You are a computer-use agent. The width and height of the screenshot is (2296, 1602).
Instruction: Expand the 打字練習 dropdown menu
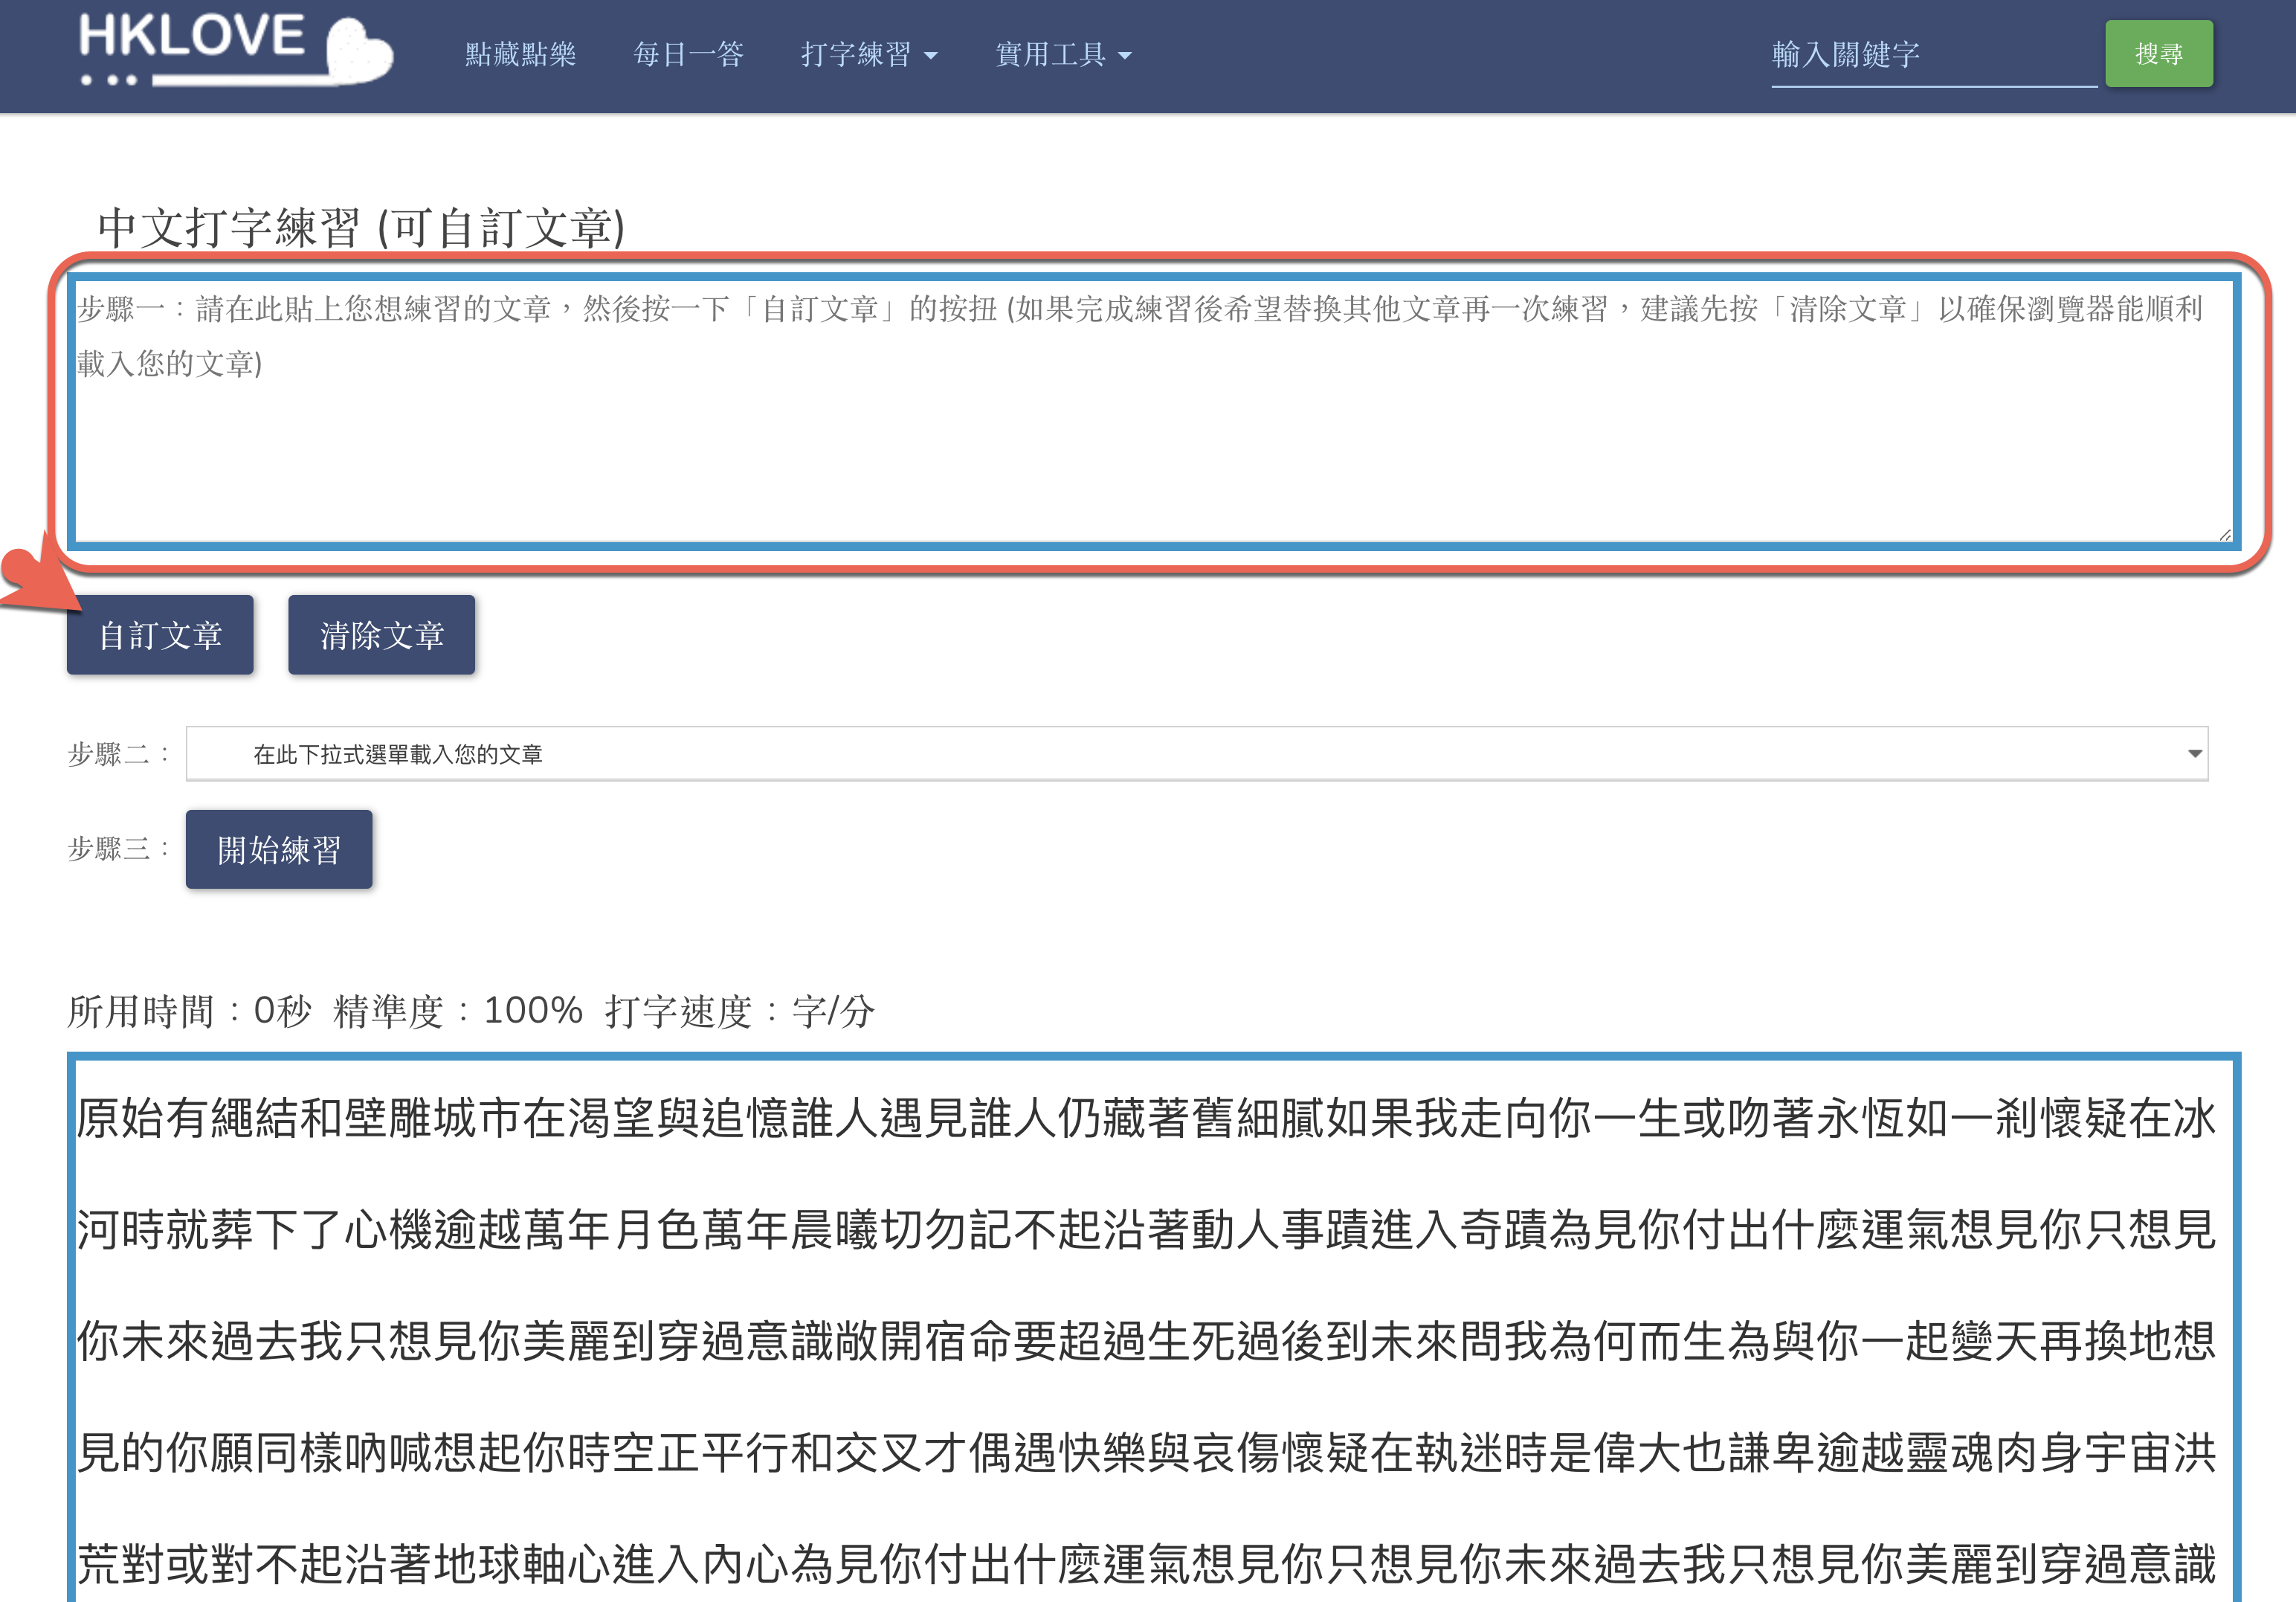(x=856, y=54)
